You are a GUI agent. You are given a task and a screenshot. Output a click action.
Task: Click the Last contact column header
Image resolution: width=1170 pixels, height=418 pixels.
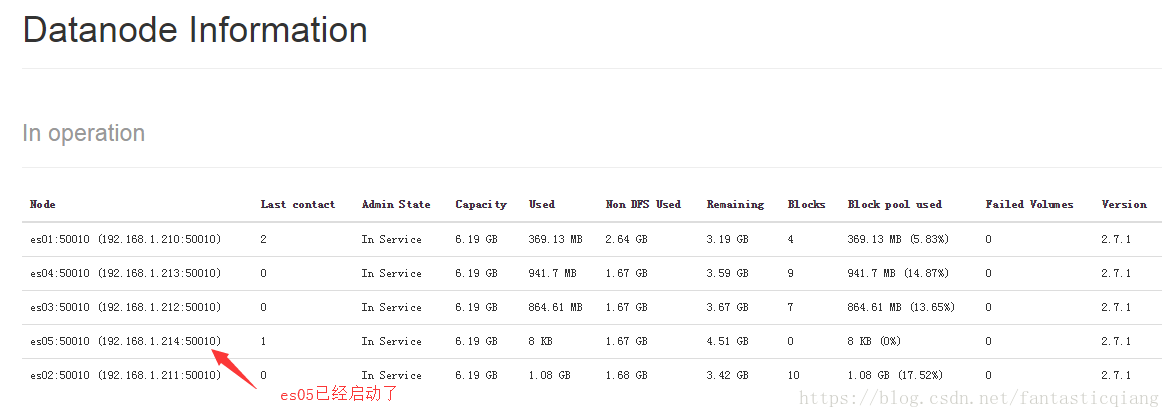tap(298, 204)
